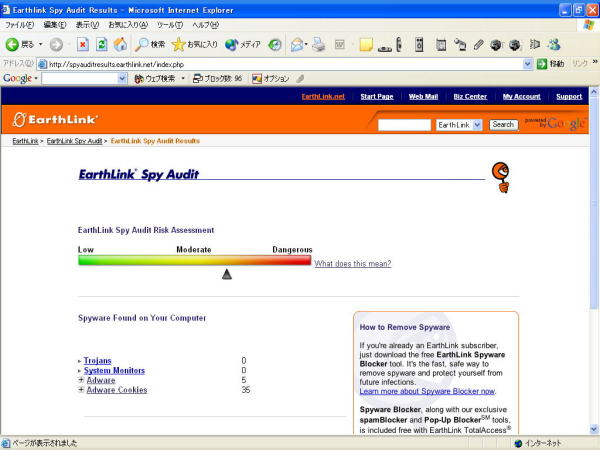Viewport: 600px width, 450px height.
Task: Click the Trojans link
Action: [98, 360]
